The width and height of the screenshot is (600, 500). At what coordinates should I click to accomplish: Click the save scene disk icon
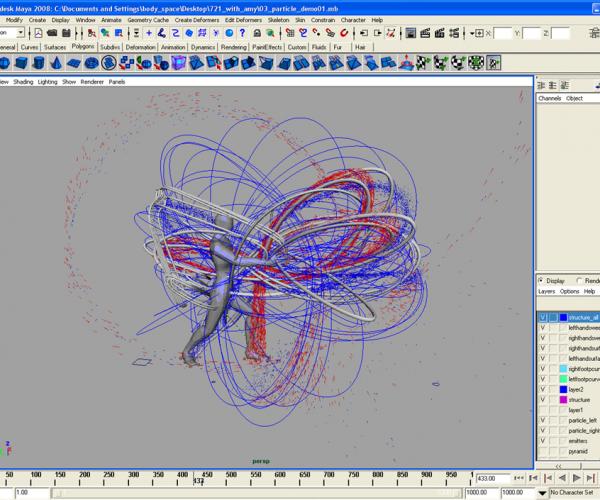click(66, 33)
